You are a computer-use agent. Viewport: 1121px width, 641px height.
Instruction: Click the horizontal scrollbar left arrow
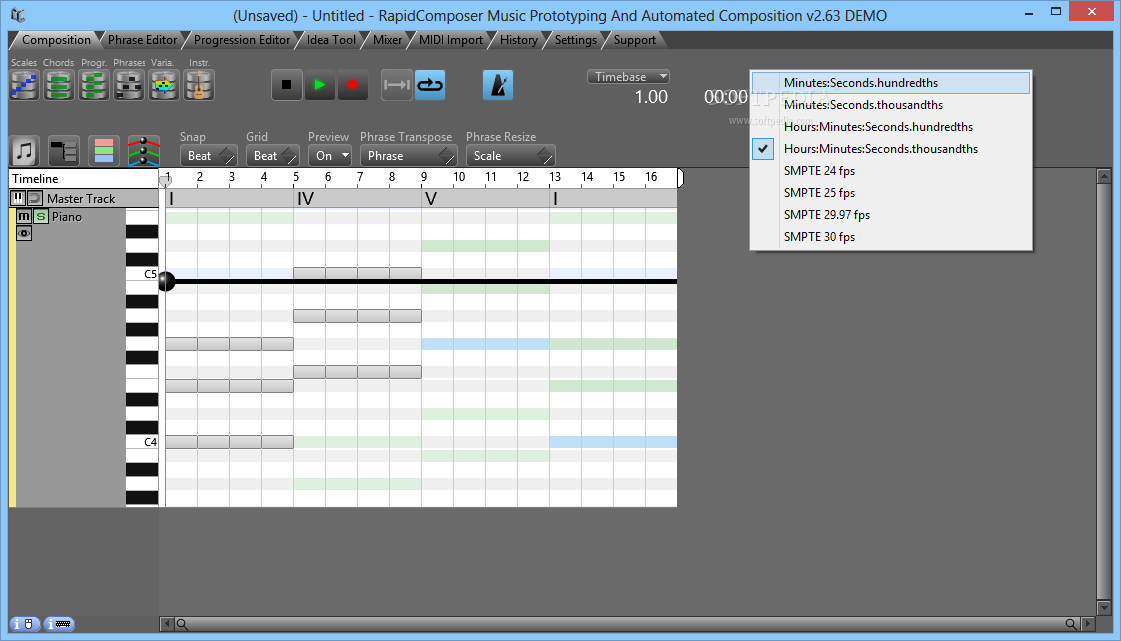[167, 624]
